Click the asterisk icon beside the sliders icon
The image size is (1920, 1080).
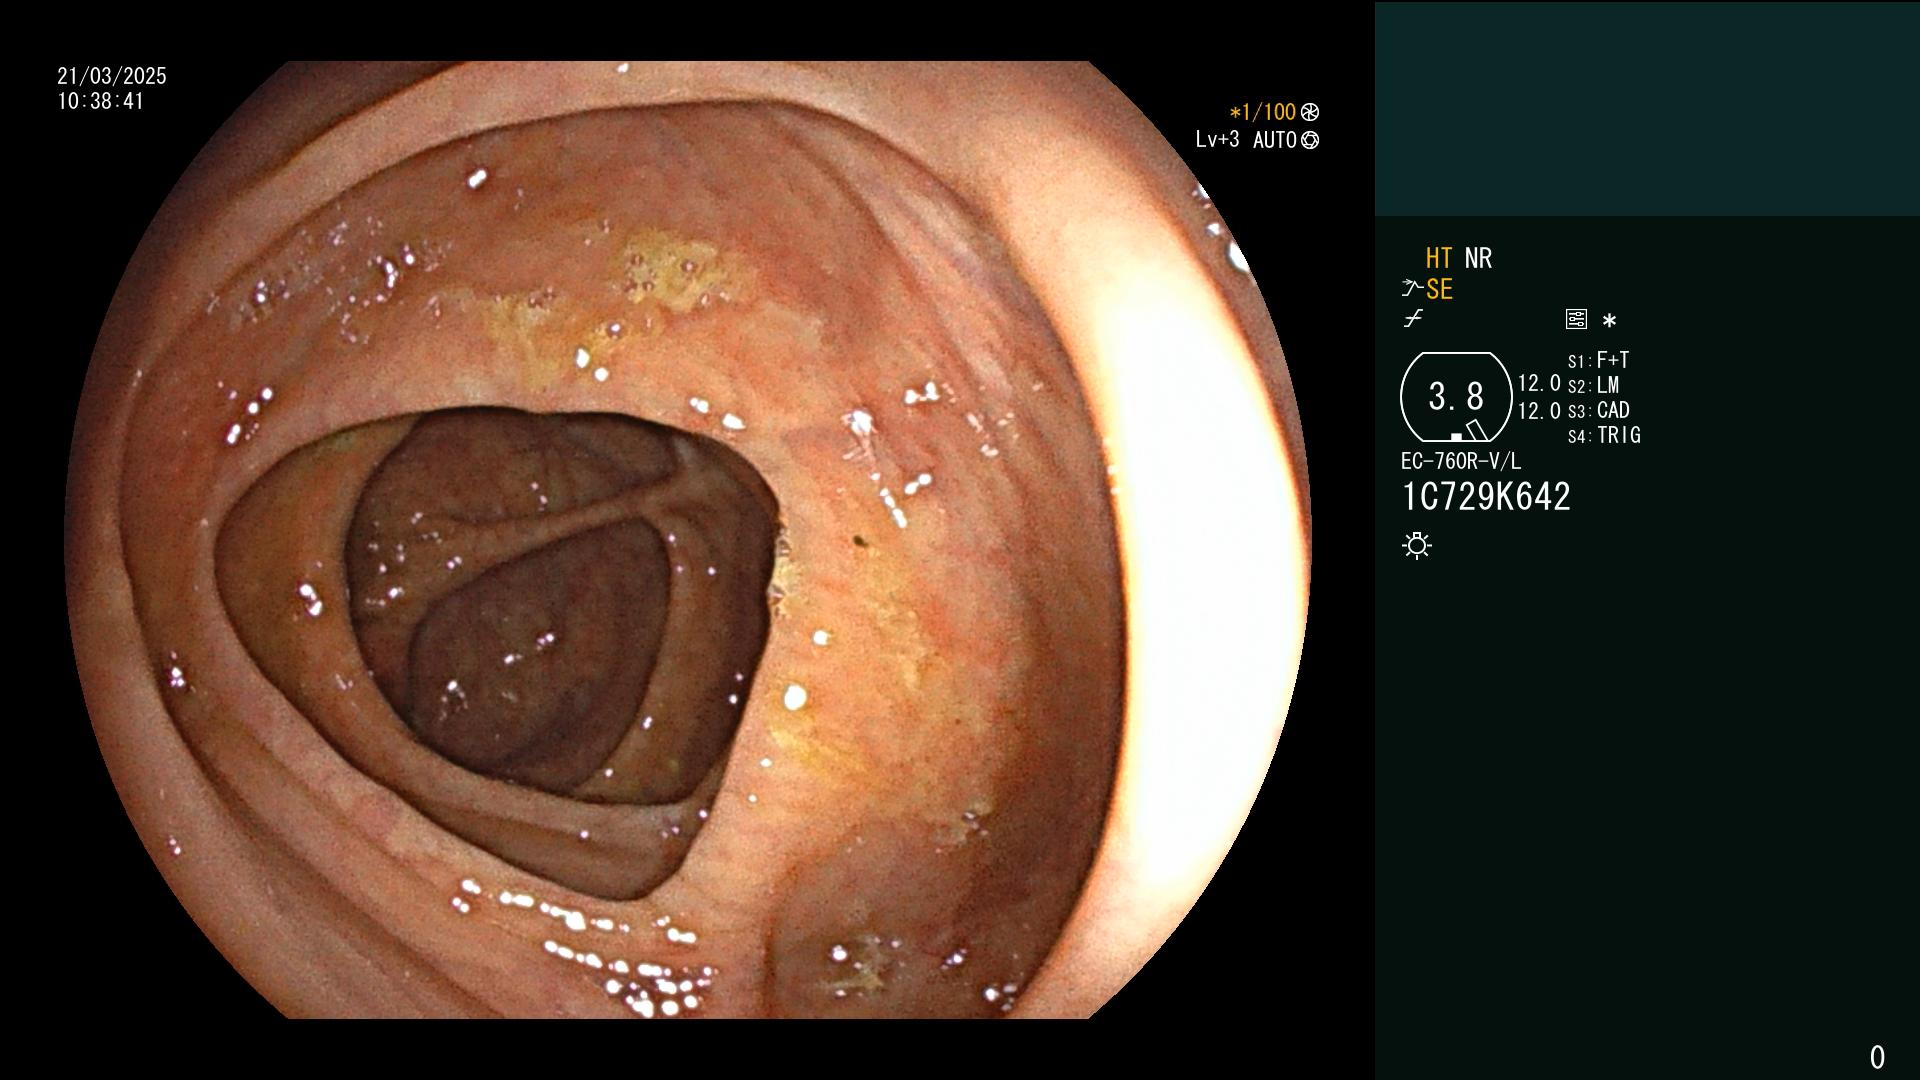pyautogui.click(x=1609, y=320)
